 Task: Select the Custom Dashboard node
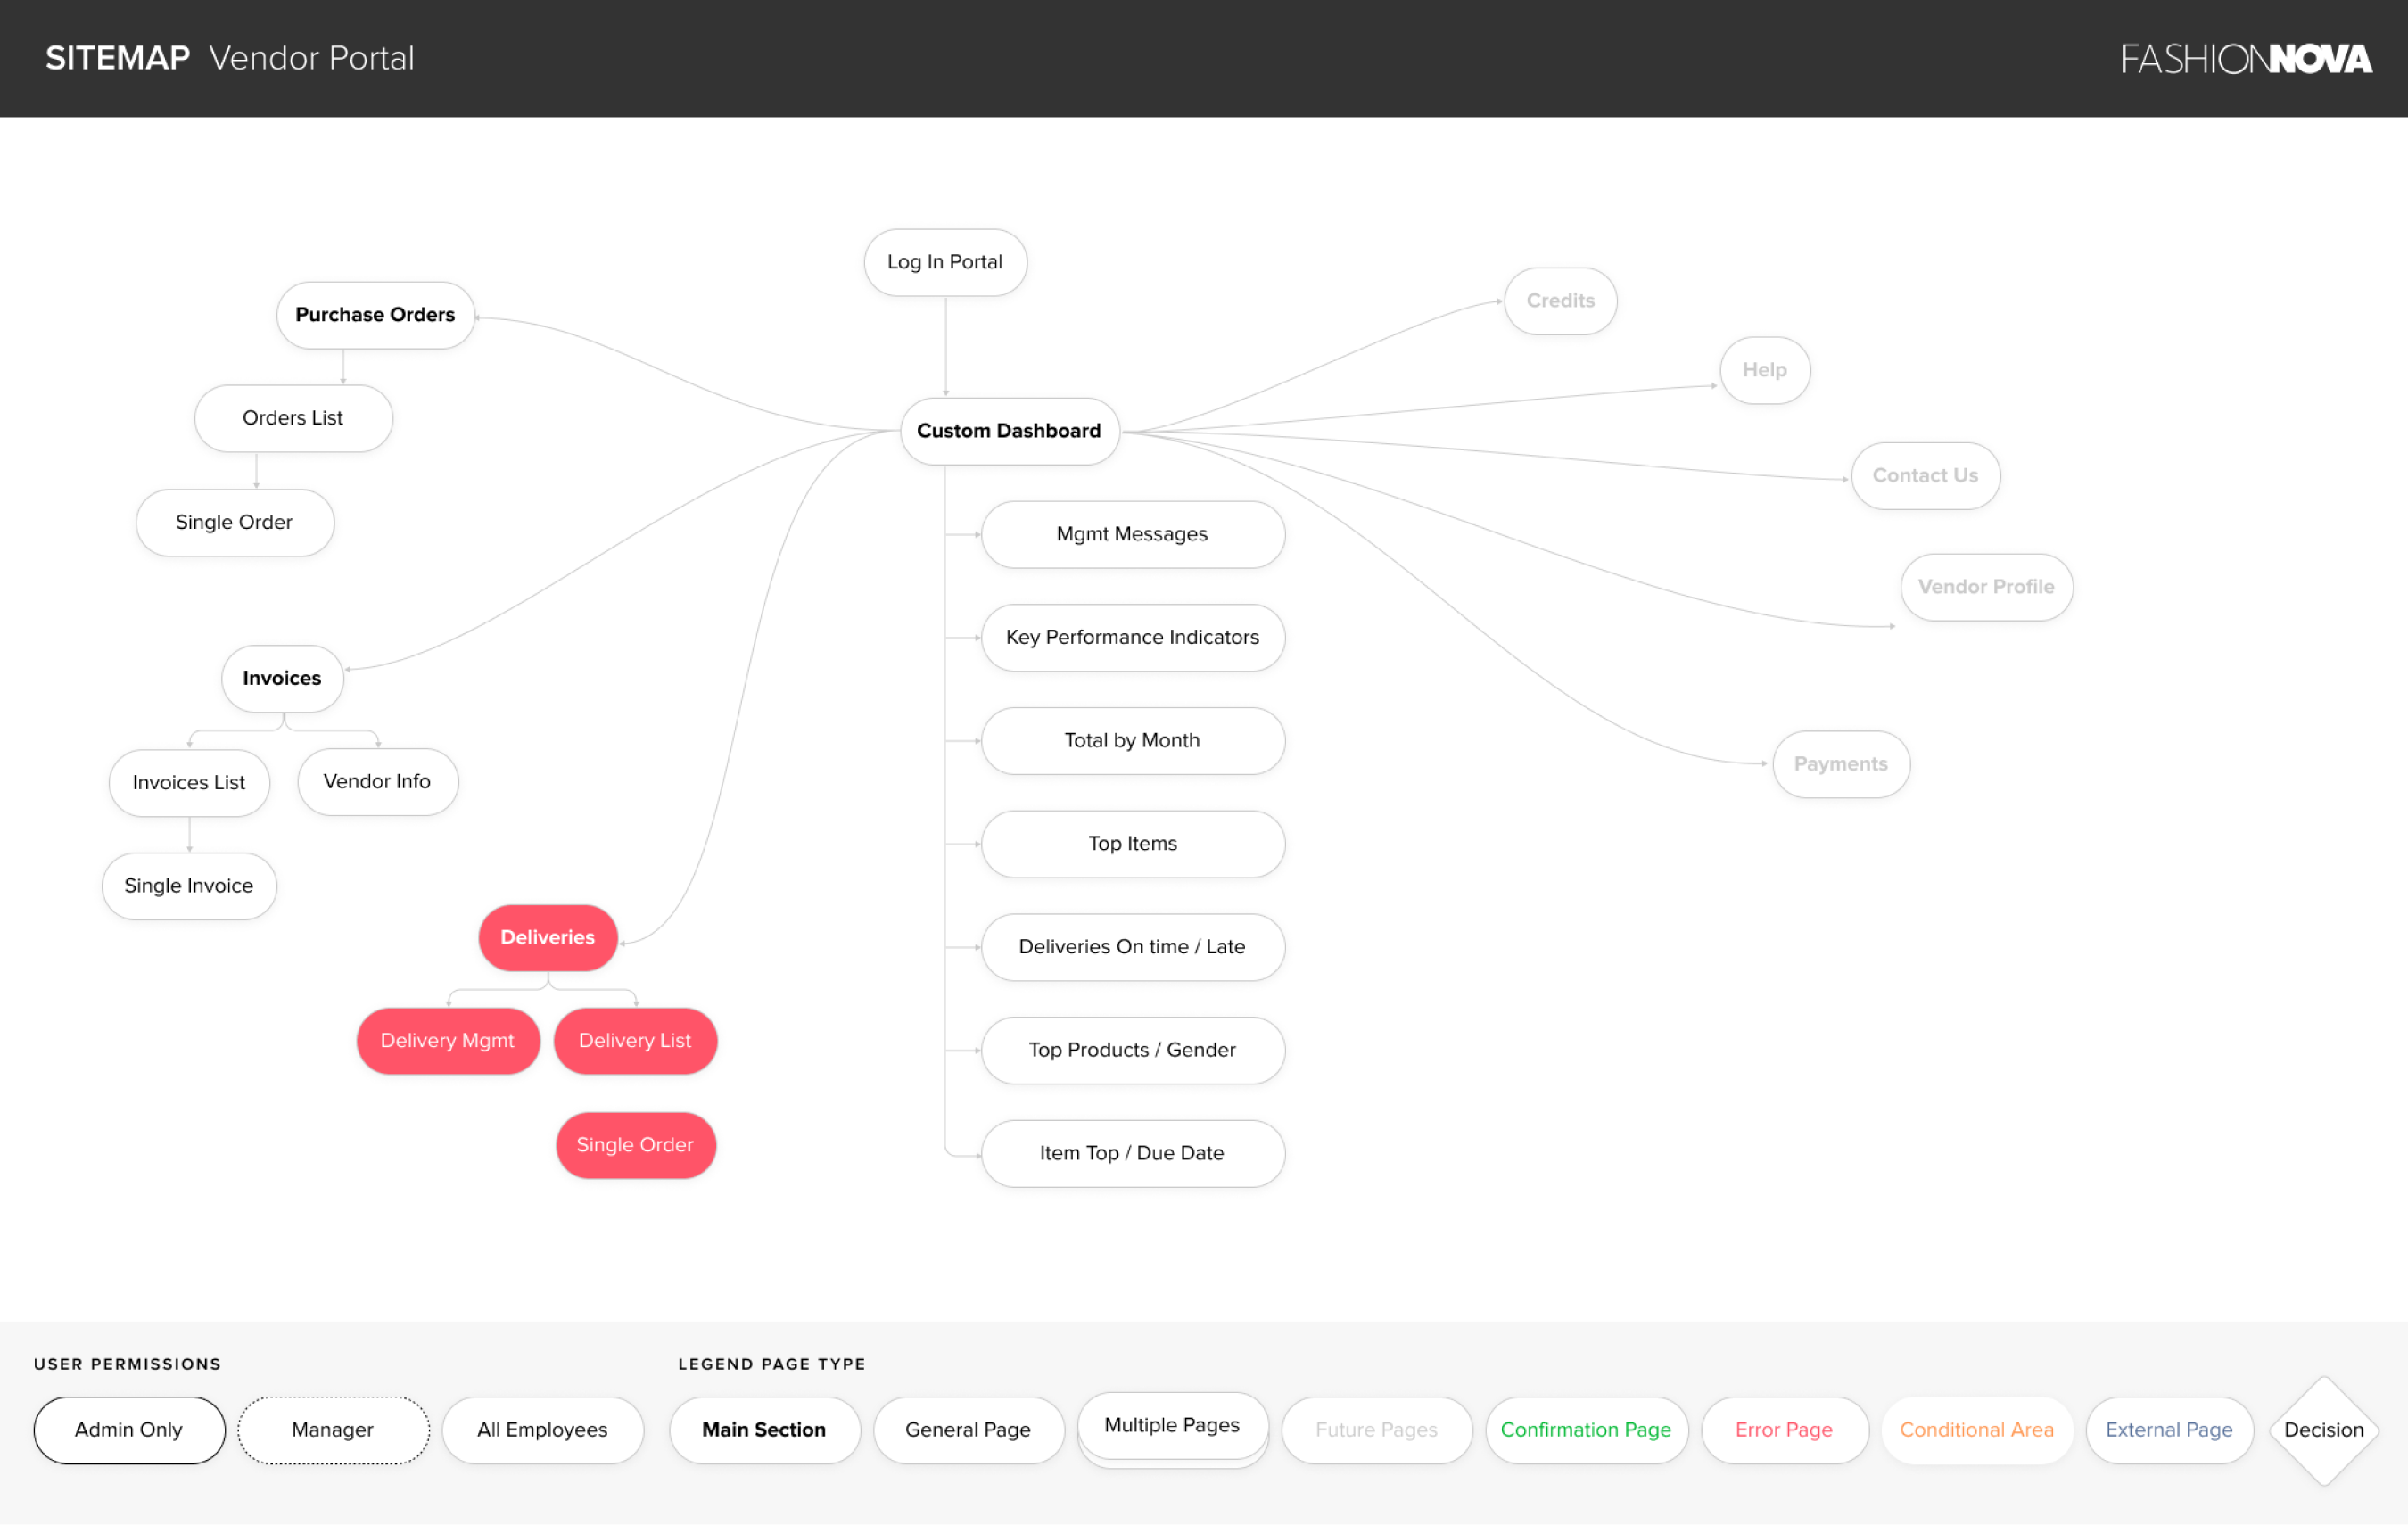(1009, 431)
